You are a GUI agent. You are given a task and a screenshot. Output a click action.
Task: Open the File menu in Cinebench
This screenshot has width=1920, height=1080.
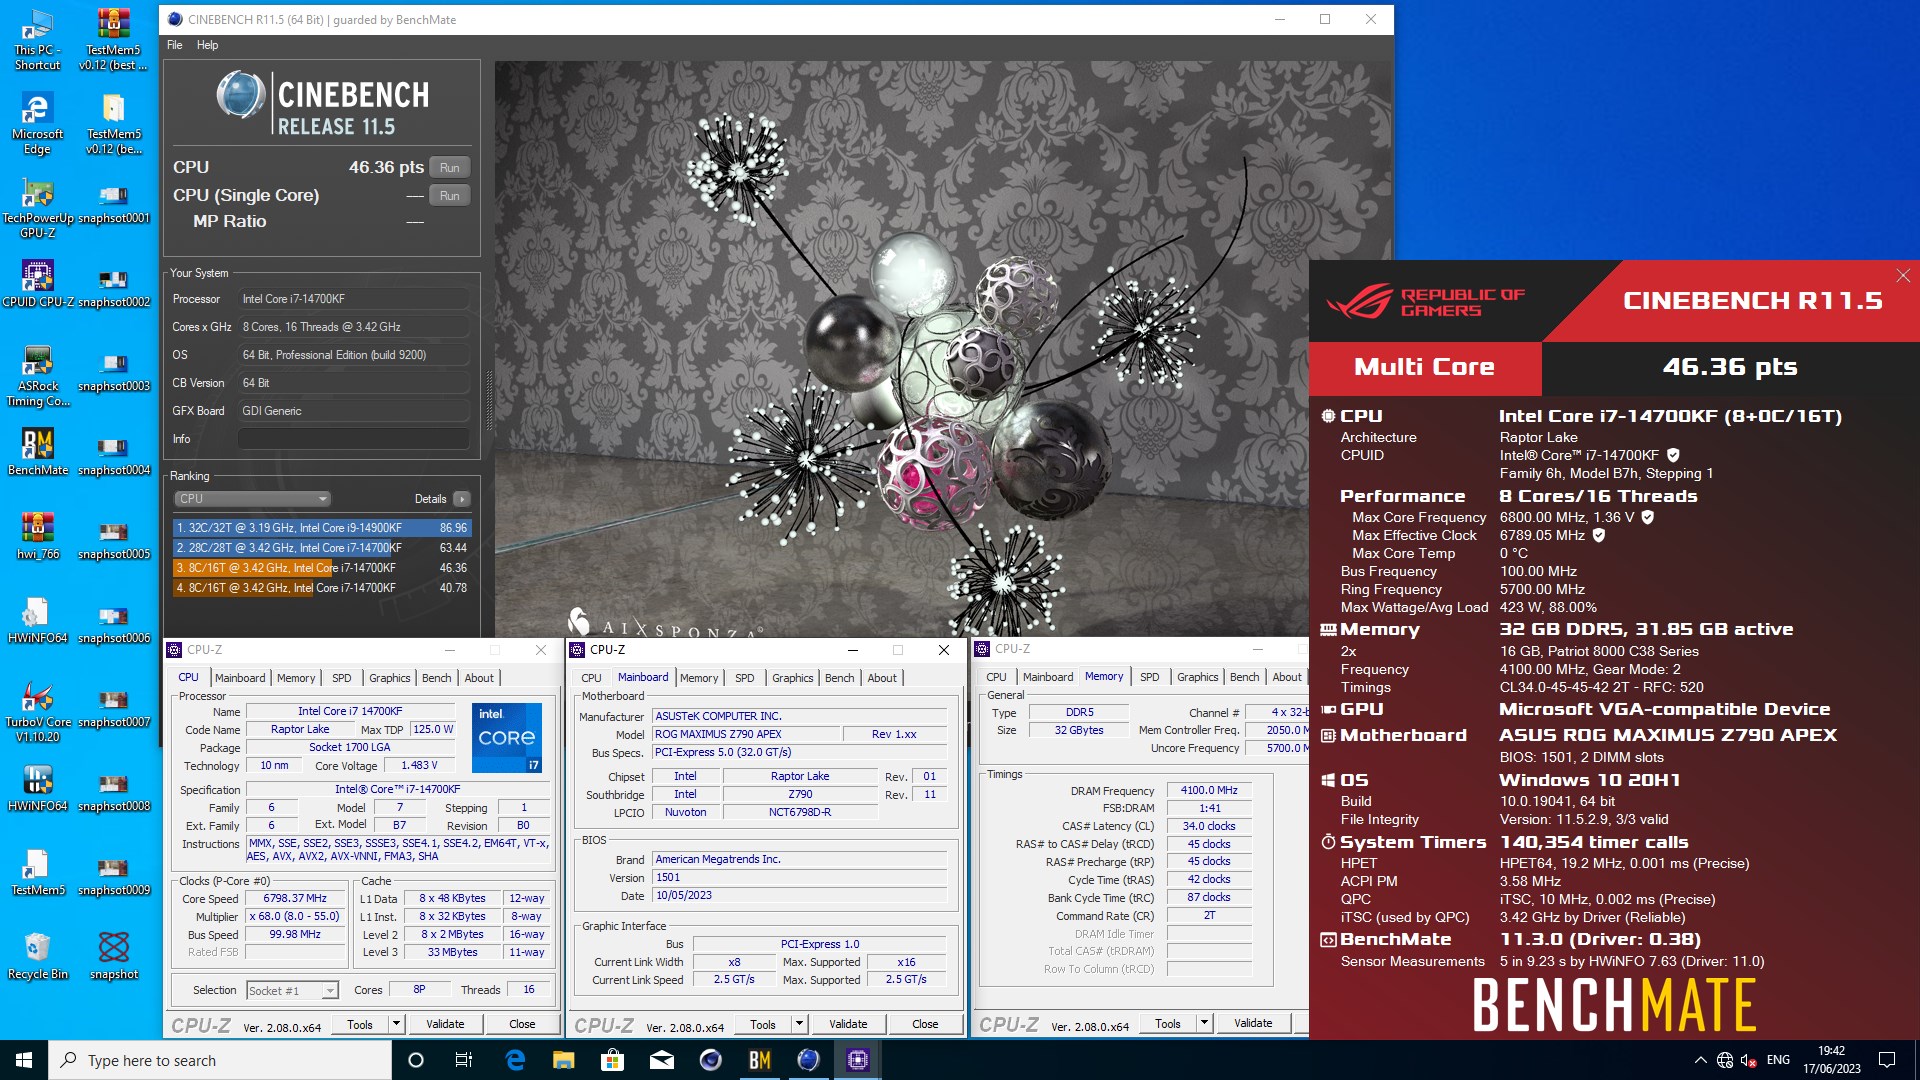click(x=175, y=45)
